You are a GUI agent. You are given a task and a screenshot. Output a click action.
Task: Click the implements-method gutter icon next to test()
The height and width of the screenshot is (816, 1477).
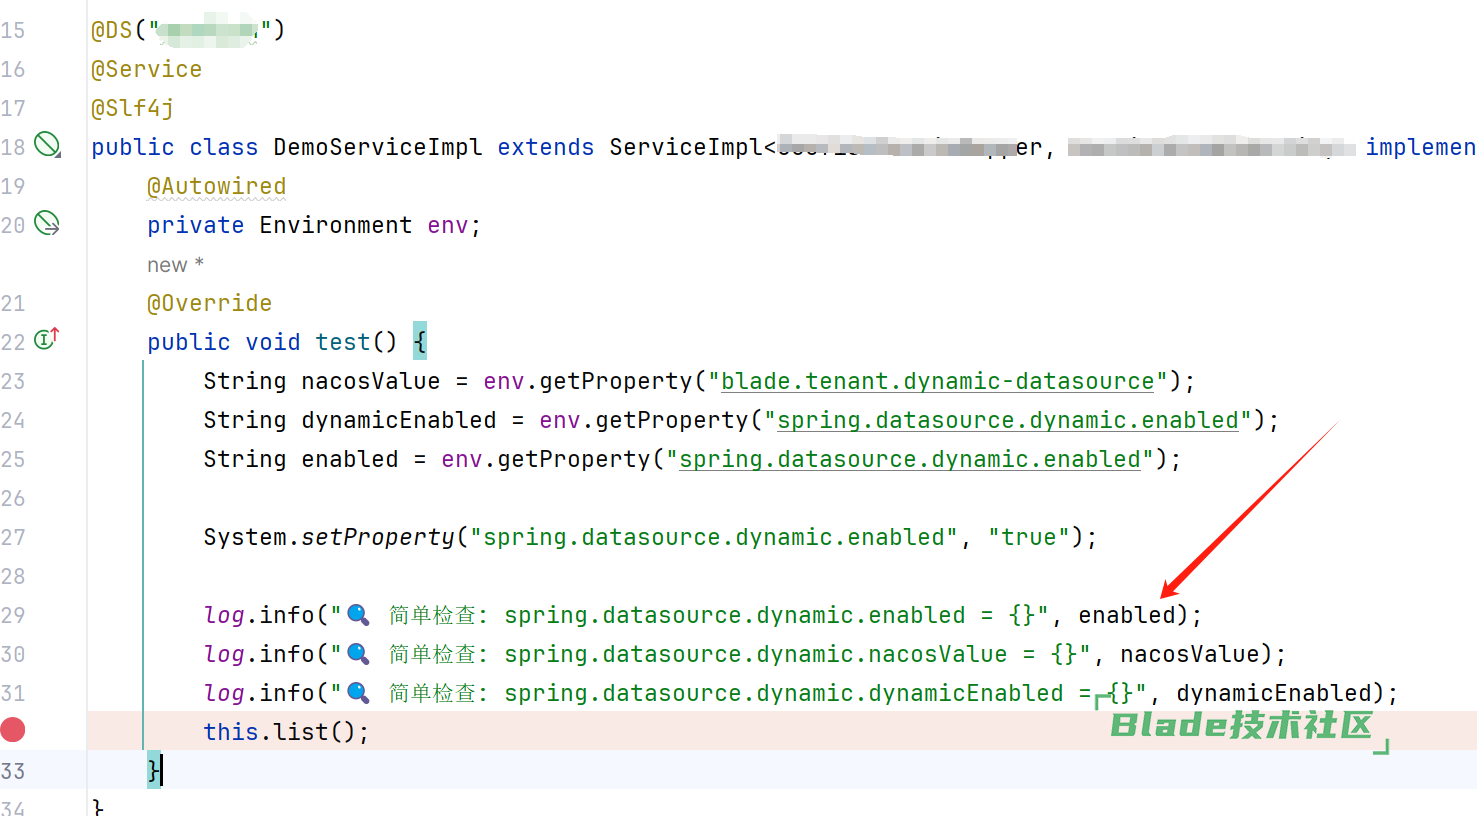tap(47, 340)
